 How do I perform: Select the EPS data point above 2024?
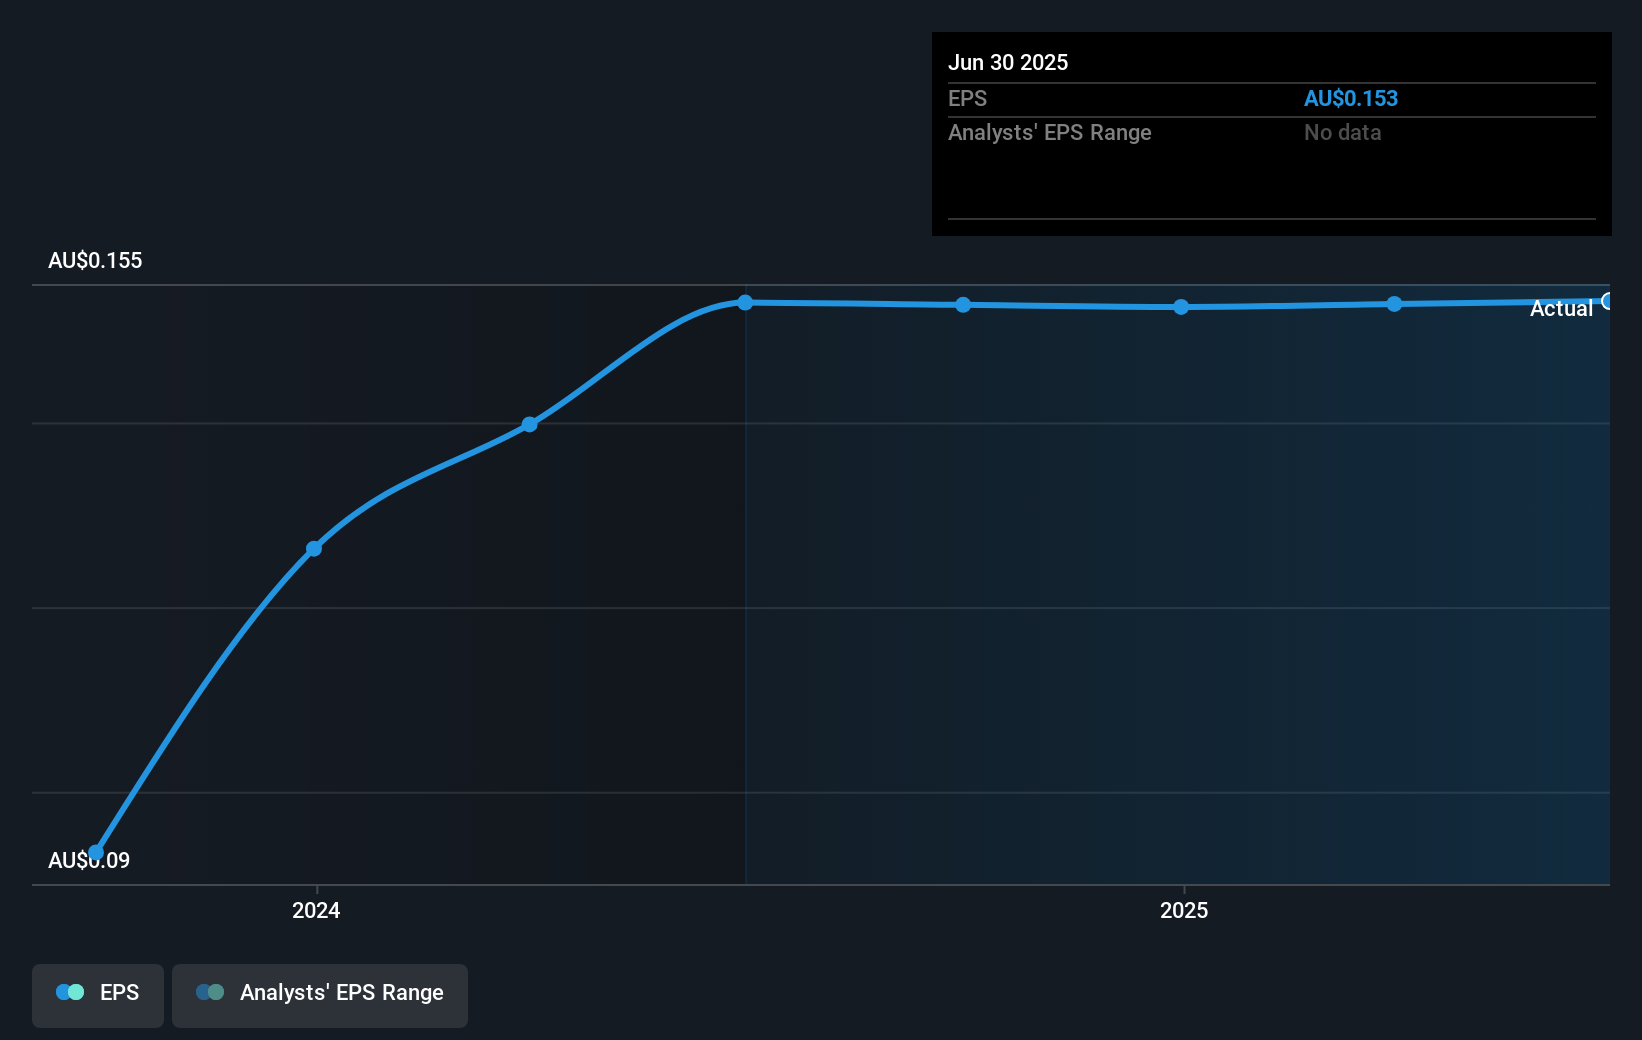point(314,548)
